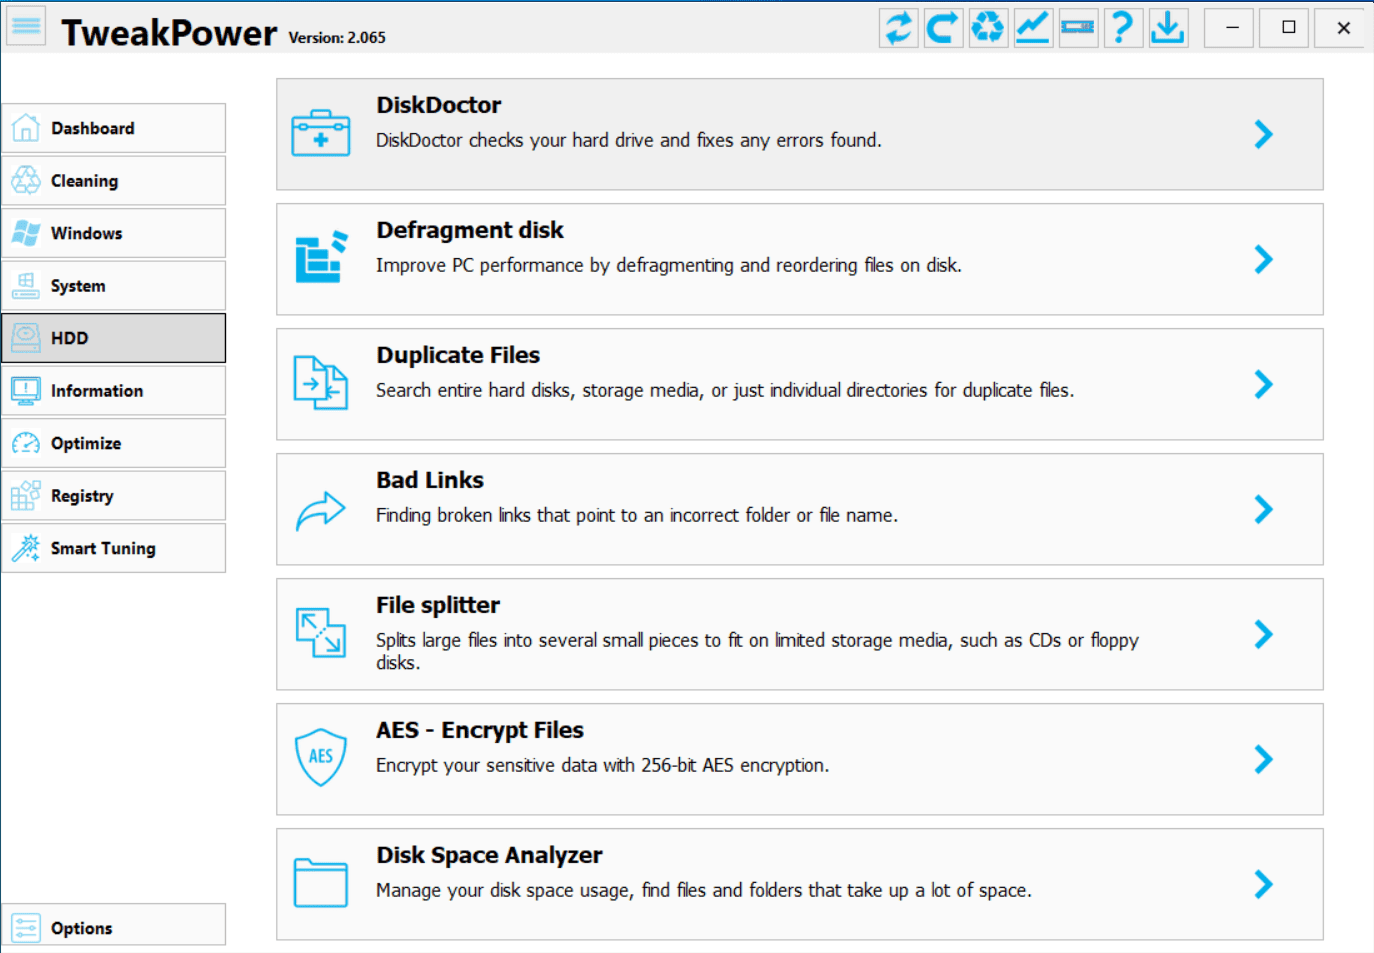The height and width of the screenshot is (953, 1374).
Task: Expand Defragment disk with its right chevron
Action: click(x=1264, y=259)
